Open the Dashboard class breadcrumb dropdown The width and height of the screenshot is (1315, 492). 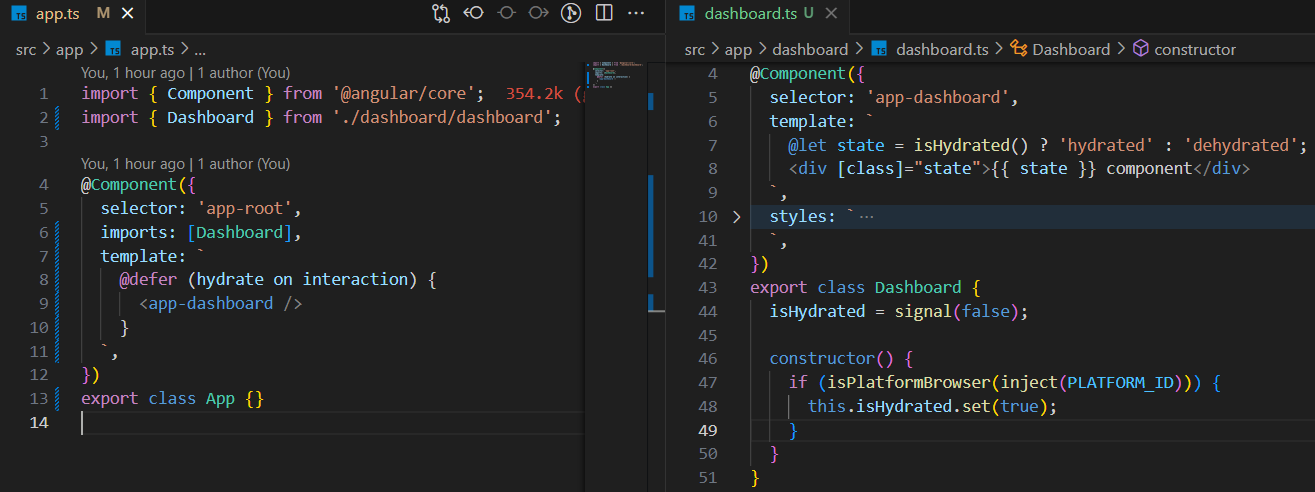coord(1070,49)
